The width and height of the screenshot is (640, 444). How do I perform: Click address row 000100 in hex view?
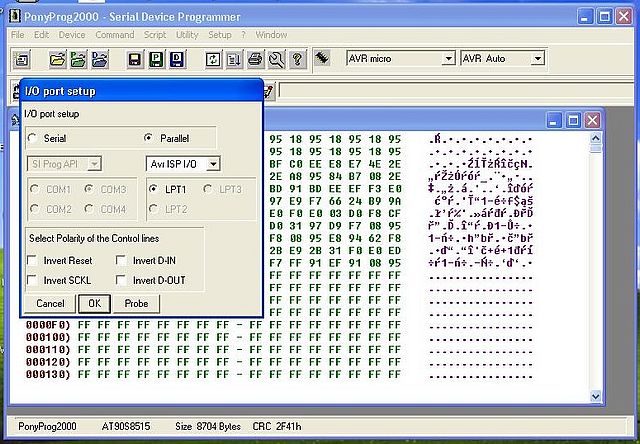point(48,337)
